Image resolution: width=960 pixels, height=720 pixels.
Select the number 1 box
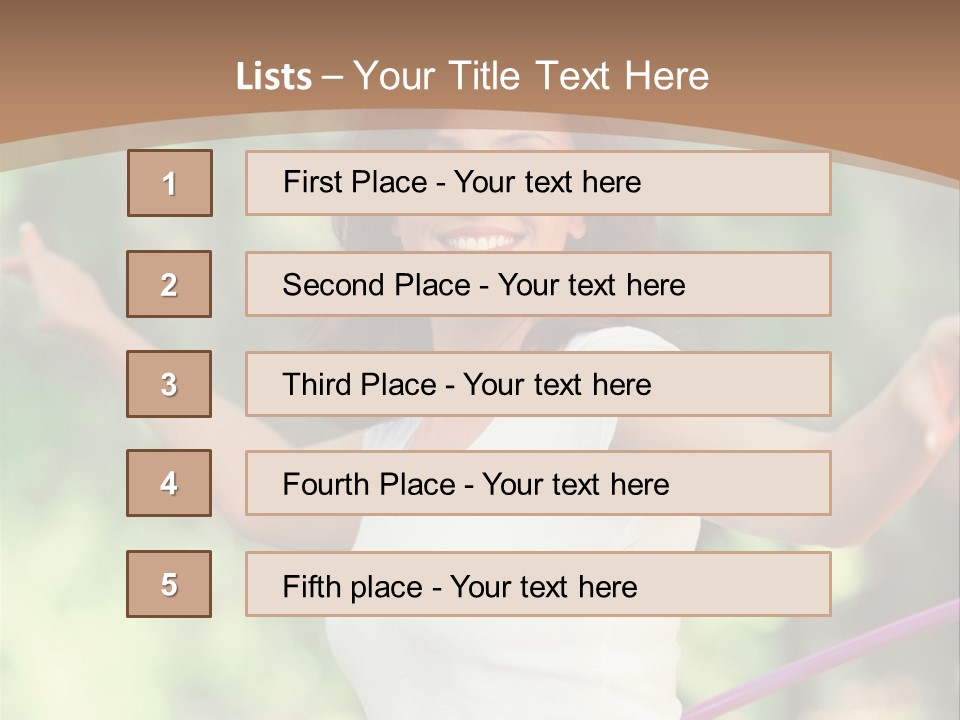click(x=170, y=183)
